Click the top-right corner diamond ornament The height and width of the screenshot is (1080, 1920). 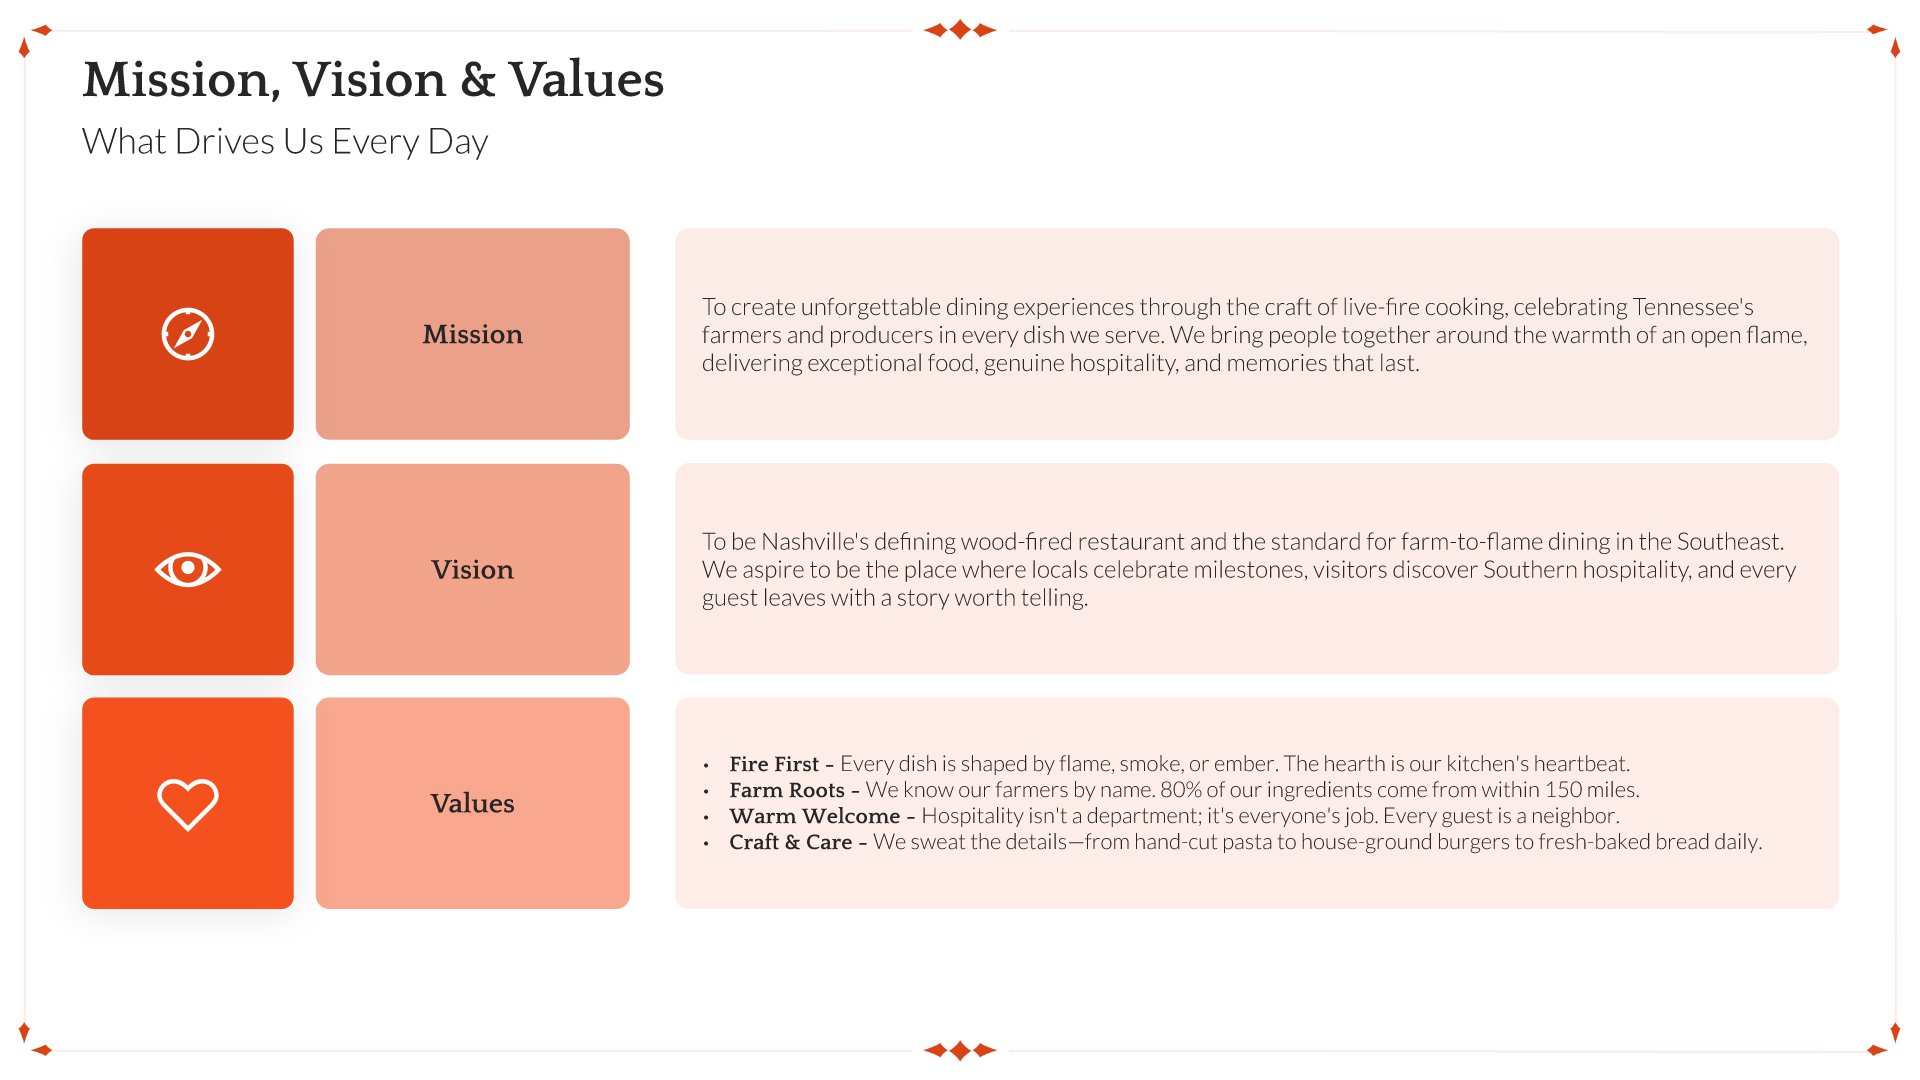1887,39
